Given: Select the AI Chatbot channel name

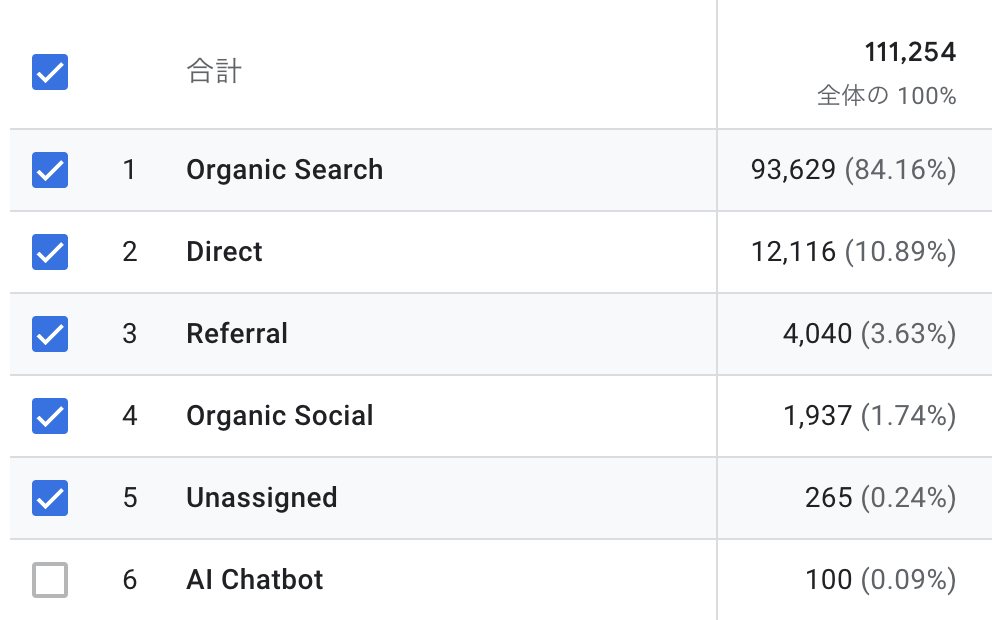Looking at the screenshot, I should pyautogui.click(x=254, y=580).
